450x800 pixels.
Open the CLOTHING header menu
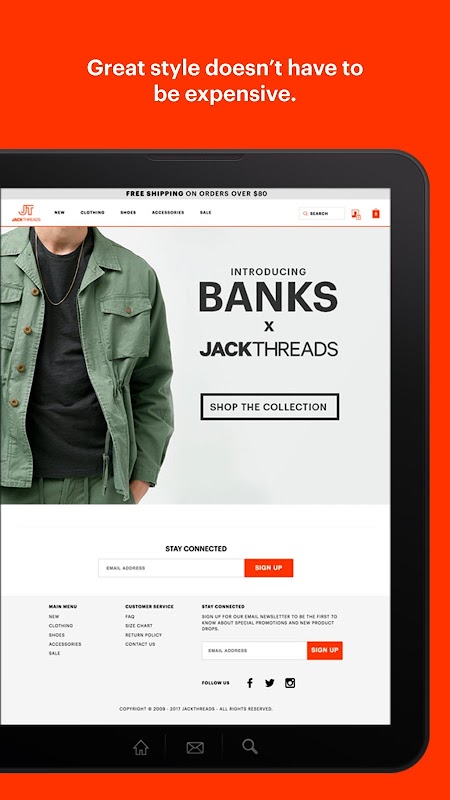(92, 212)
